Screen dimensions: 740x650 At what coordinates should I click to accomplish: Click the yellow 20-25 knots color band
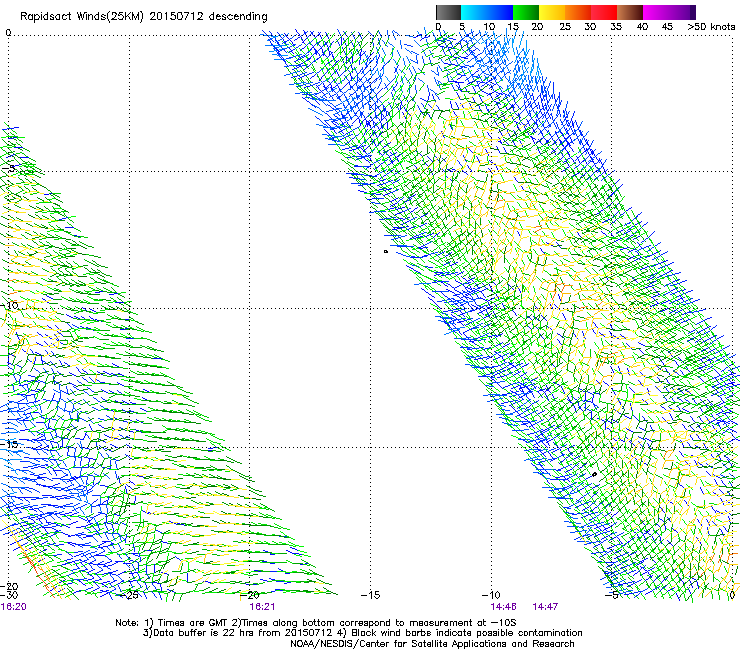point(552,12)
